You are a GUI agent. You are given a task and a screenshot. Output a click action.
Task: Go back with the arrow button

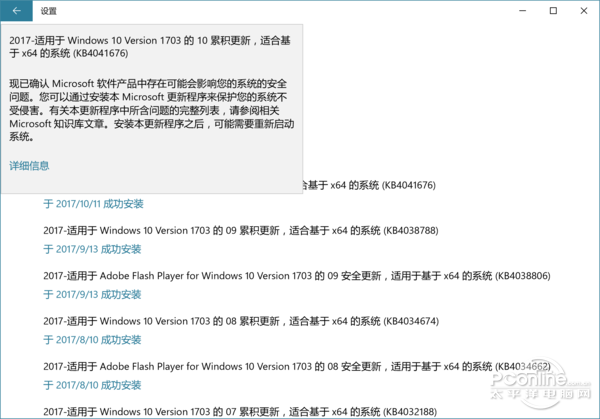click(x=16, y=11)
